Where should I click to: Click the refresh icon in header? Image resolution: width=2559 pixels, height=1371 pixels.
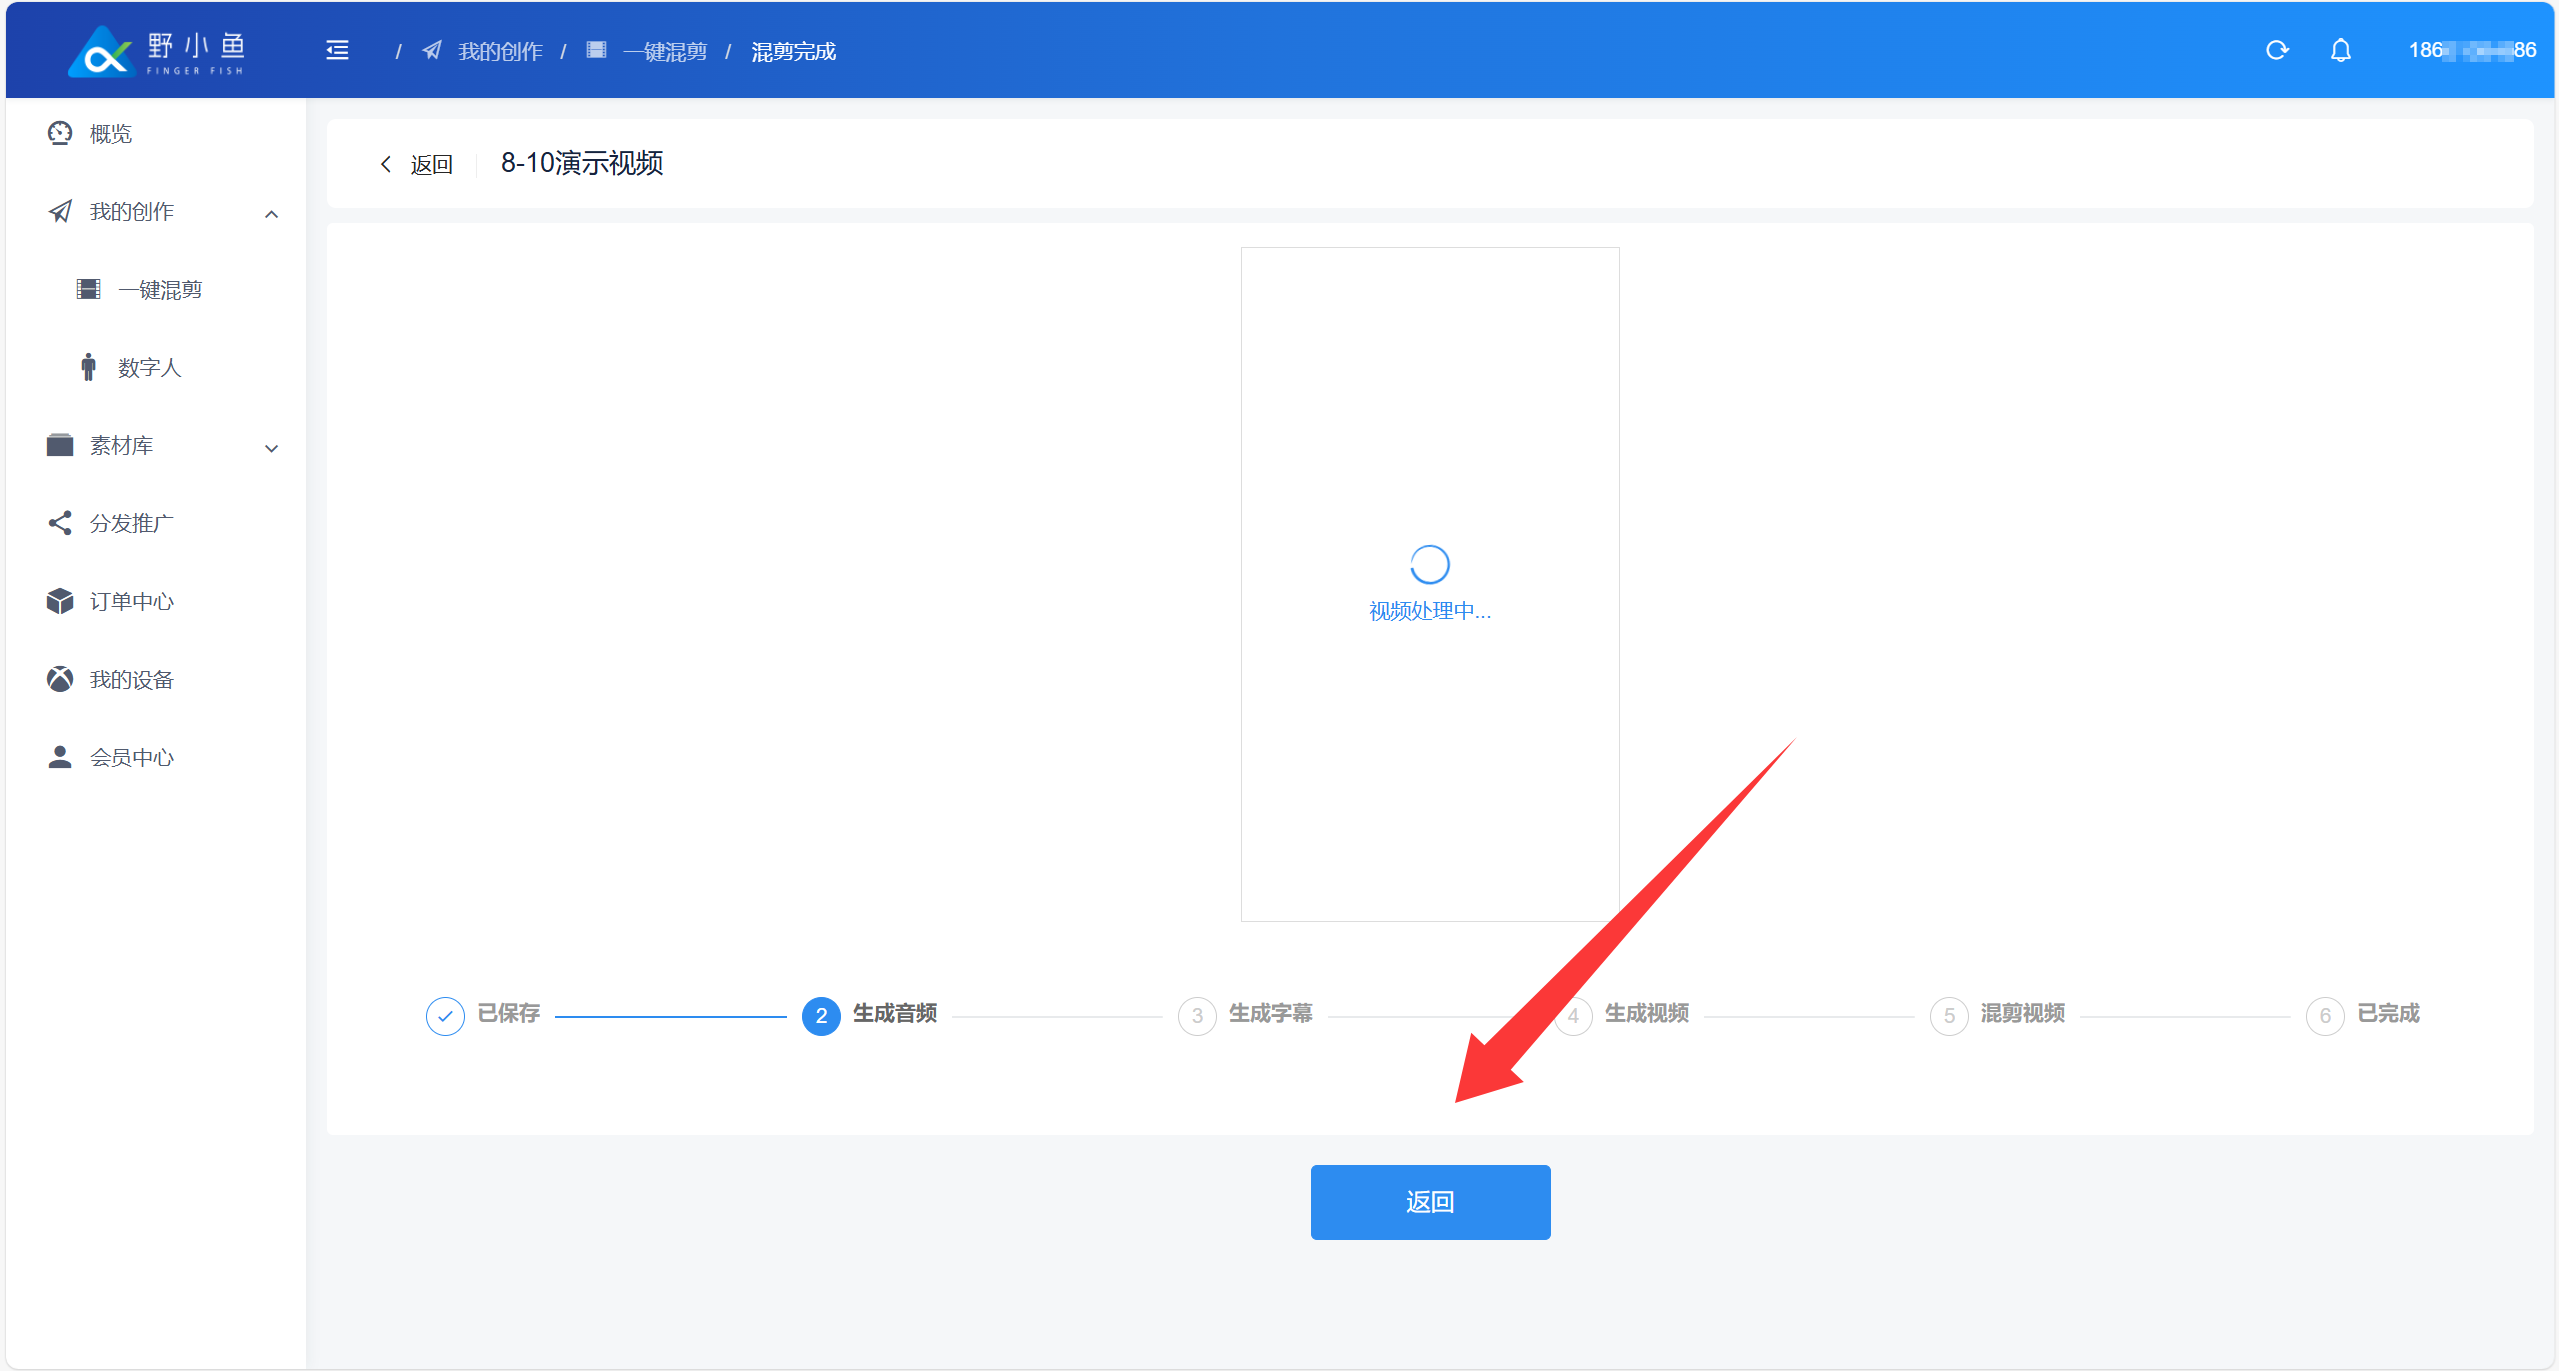pyautogui.click(x=2277, y=50)
